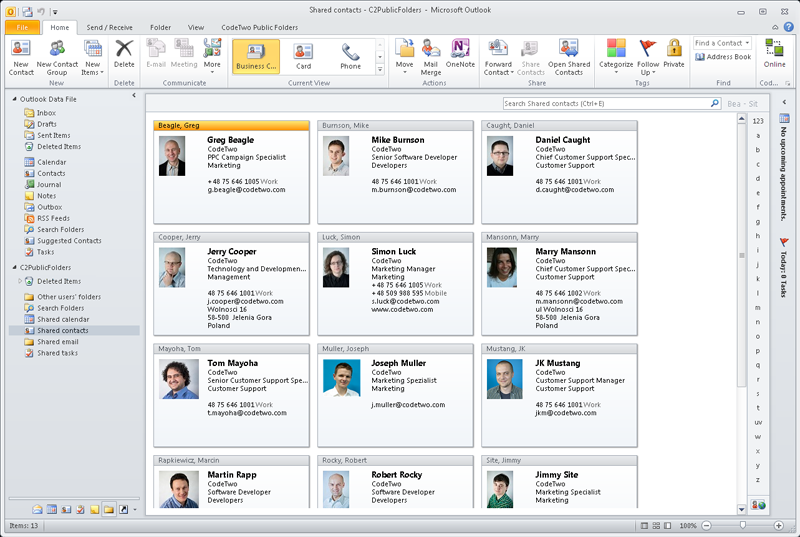
Task: Click New Contact Group icon
Action: coord(57,58)
